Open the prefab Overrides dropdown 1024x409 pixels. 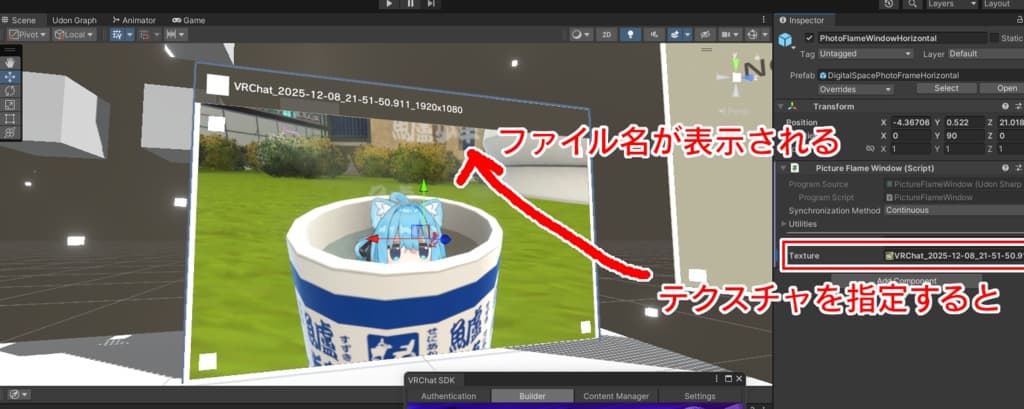coord(856,89)
